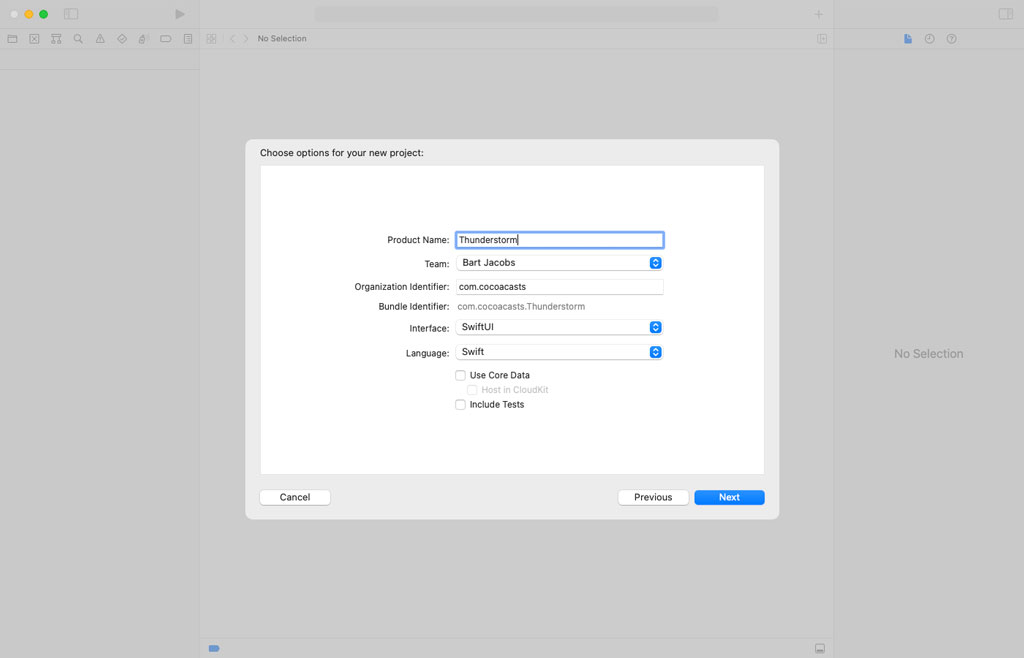The image size is (1024, 658).
Task: Switch to the Find navigator
Action: [x=77, y=38]
